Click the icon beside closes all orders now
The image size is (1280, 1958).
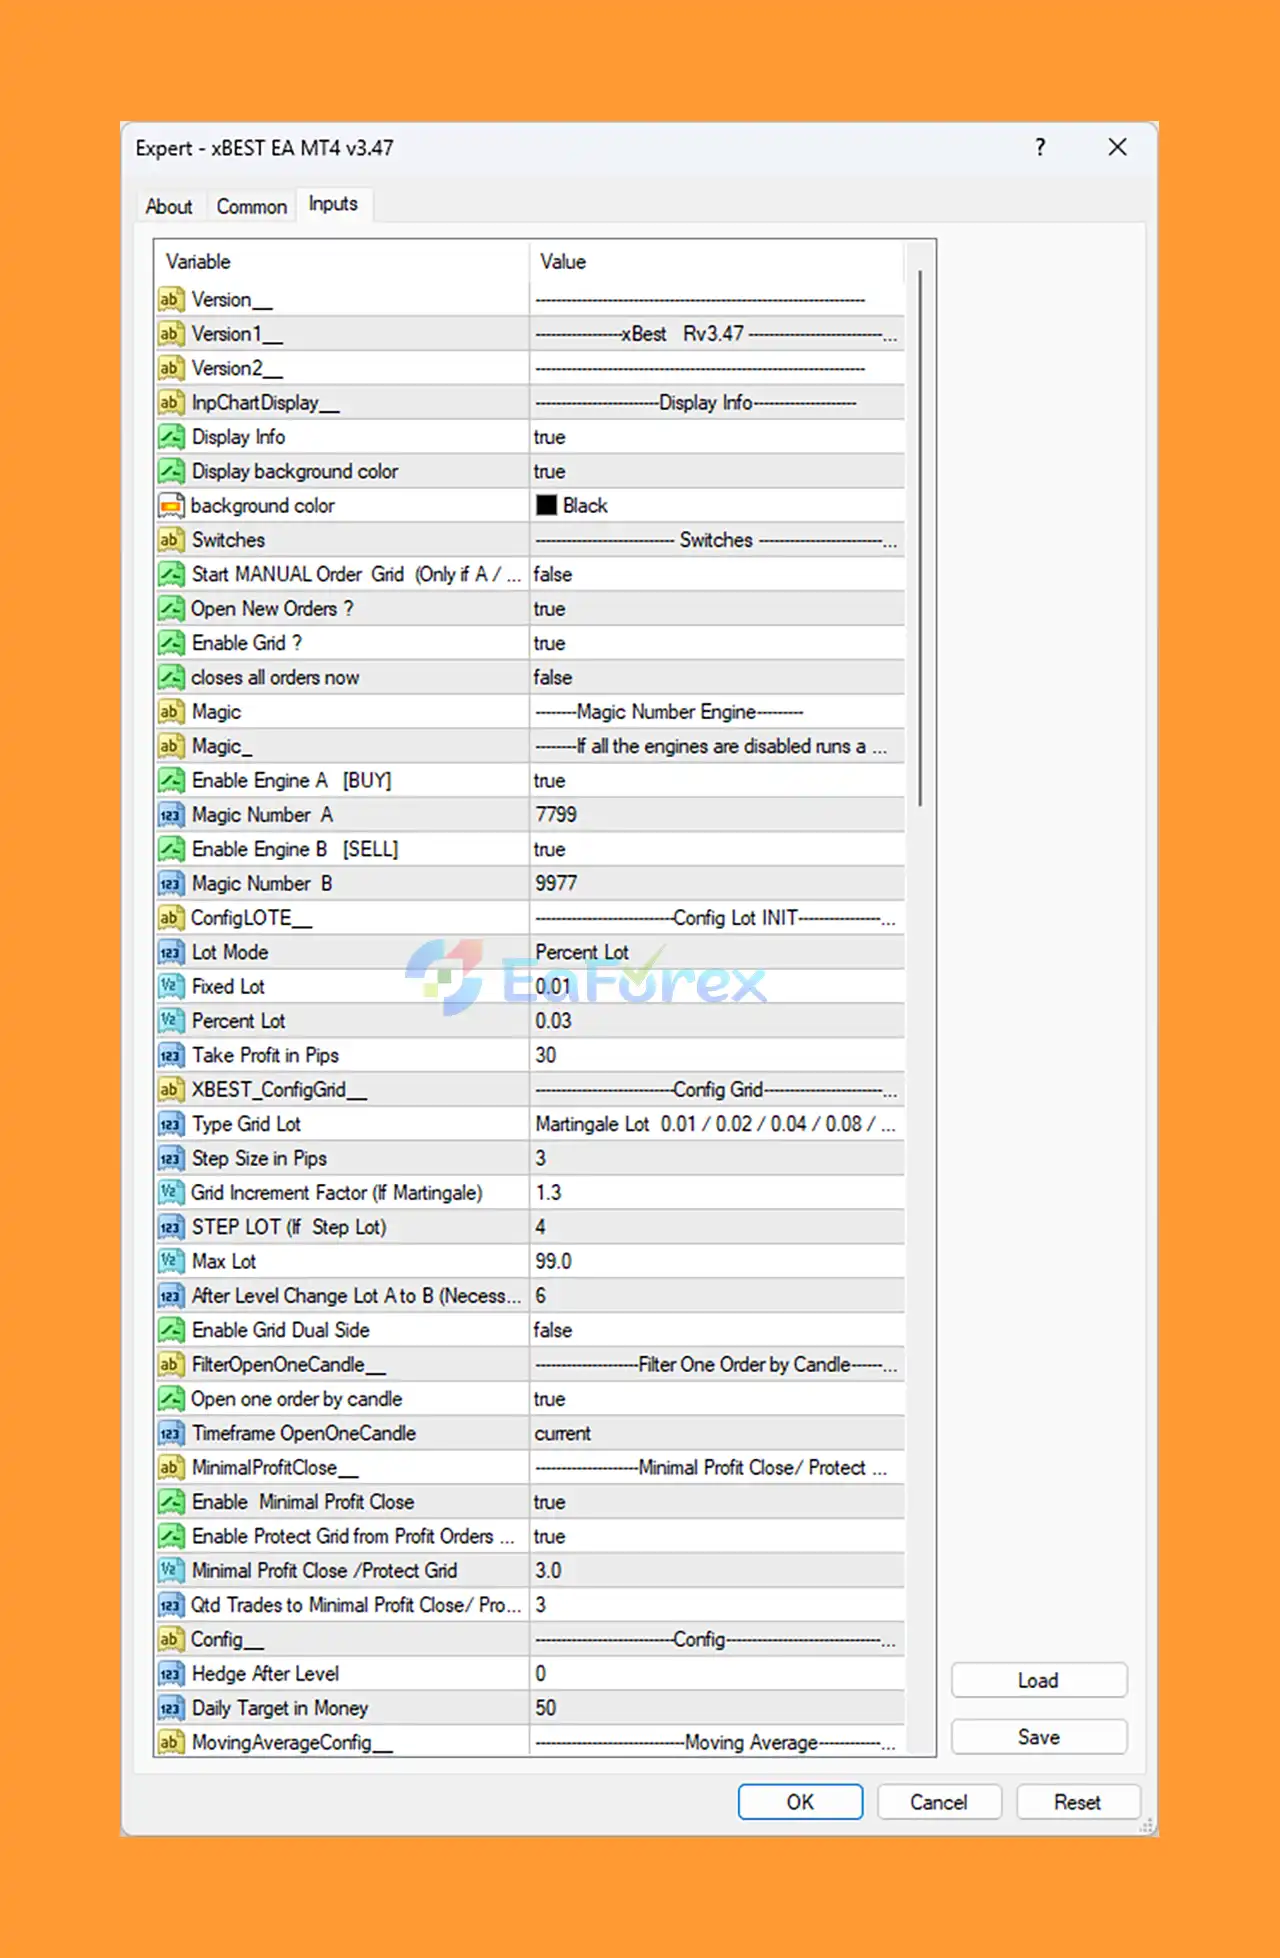(171, 677)
